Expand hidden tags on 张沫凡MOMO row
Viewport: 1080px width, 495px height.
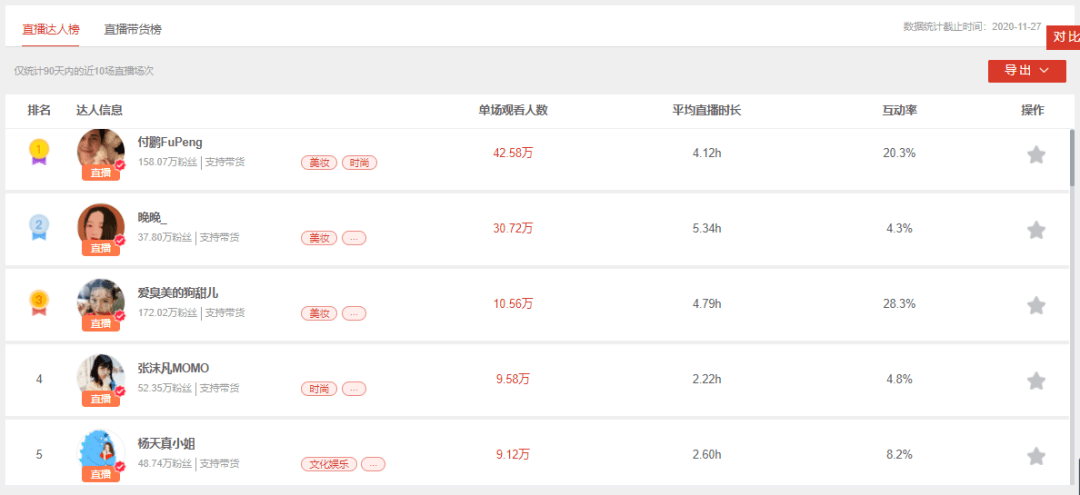click(354, 389)
